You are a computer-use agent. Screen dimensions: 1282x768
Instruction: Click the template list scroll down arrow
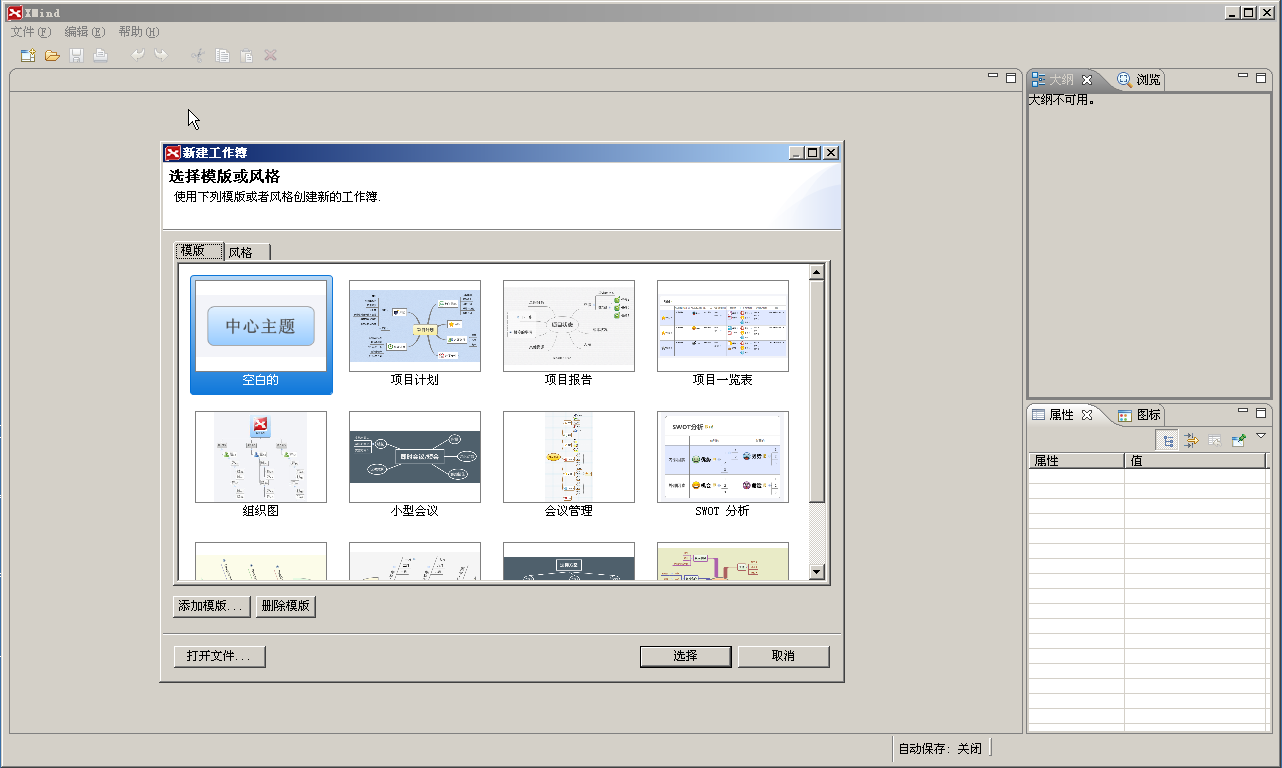click(816, 572)
